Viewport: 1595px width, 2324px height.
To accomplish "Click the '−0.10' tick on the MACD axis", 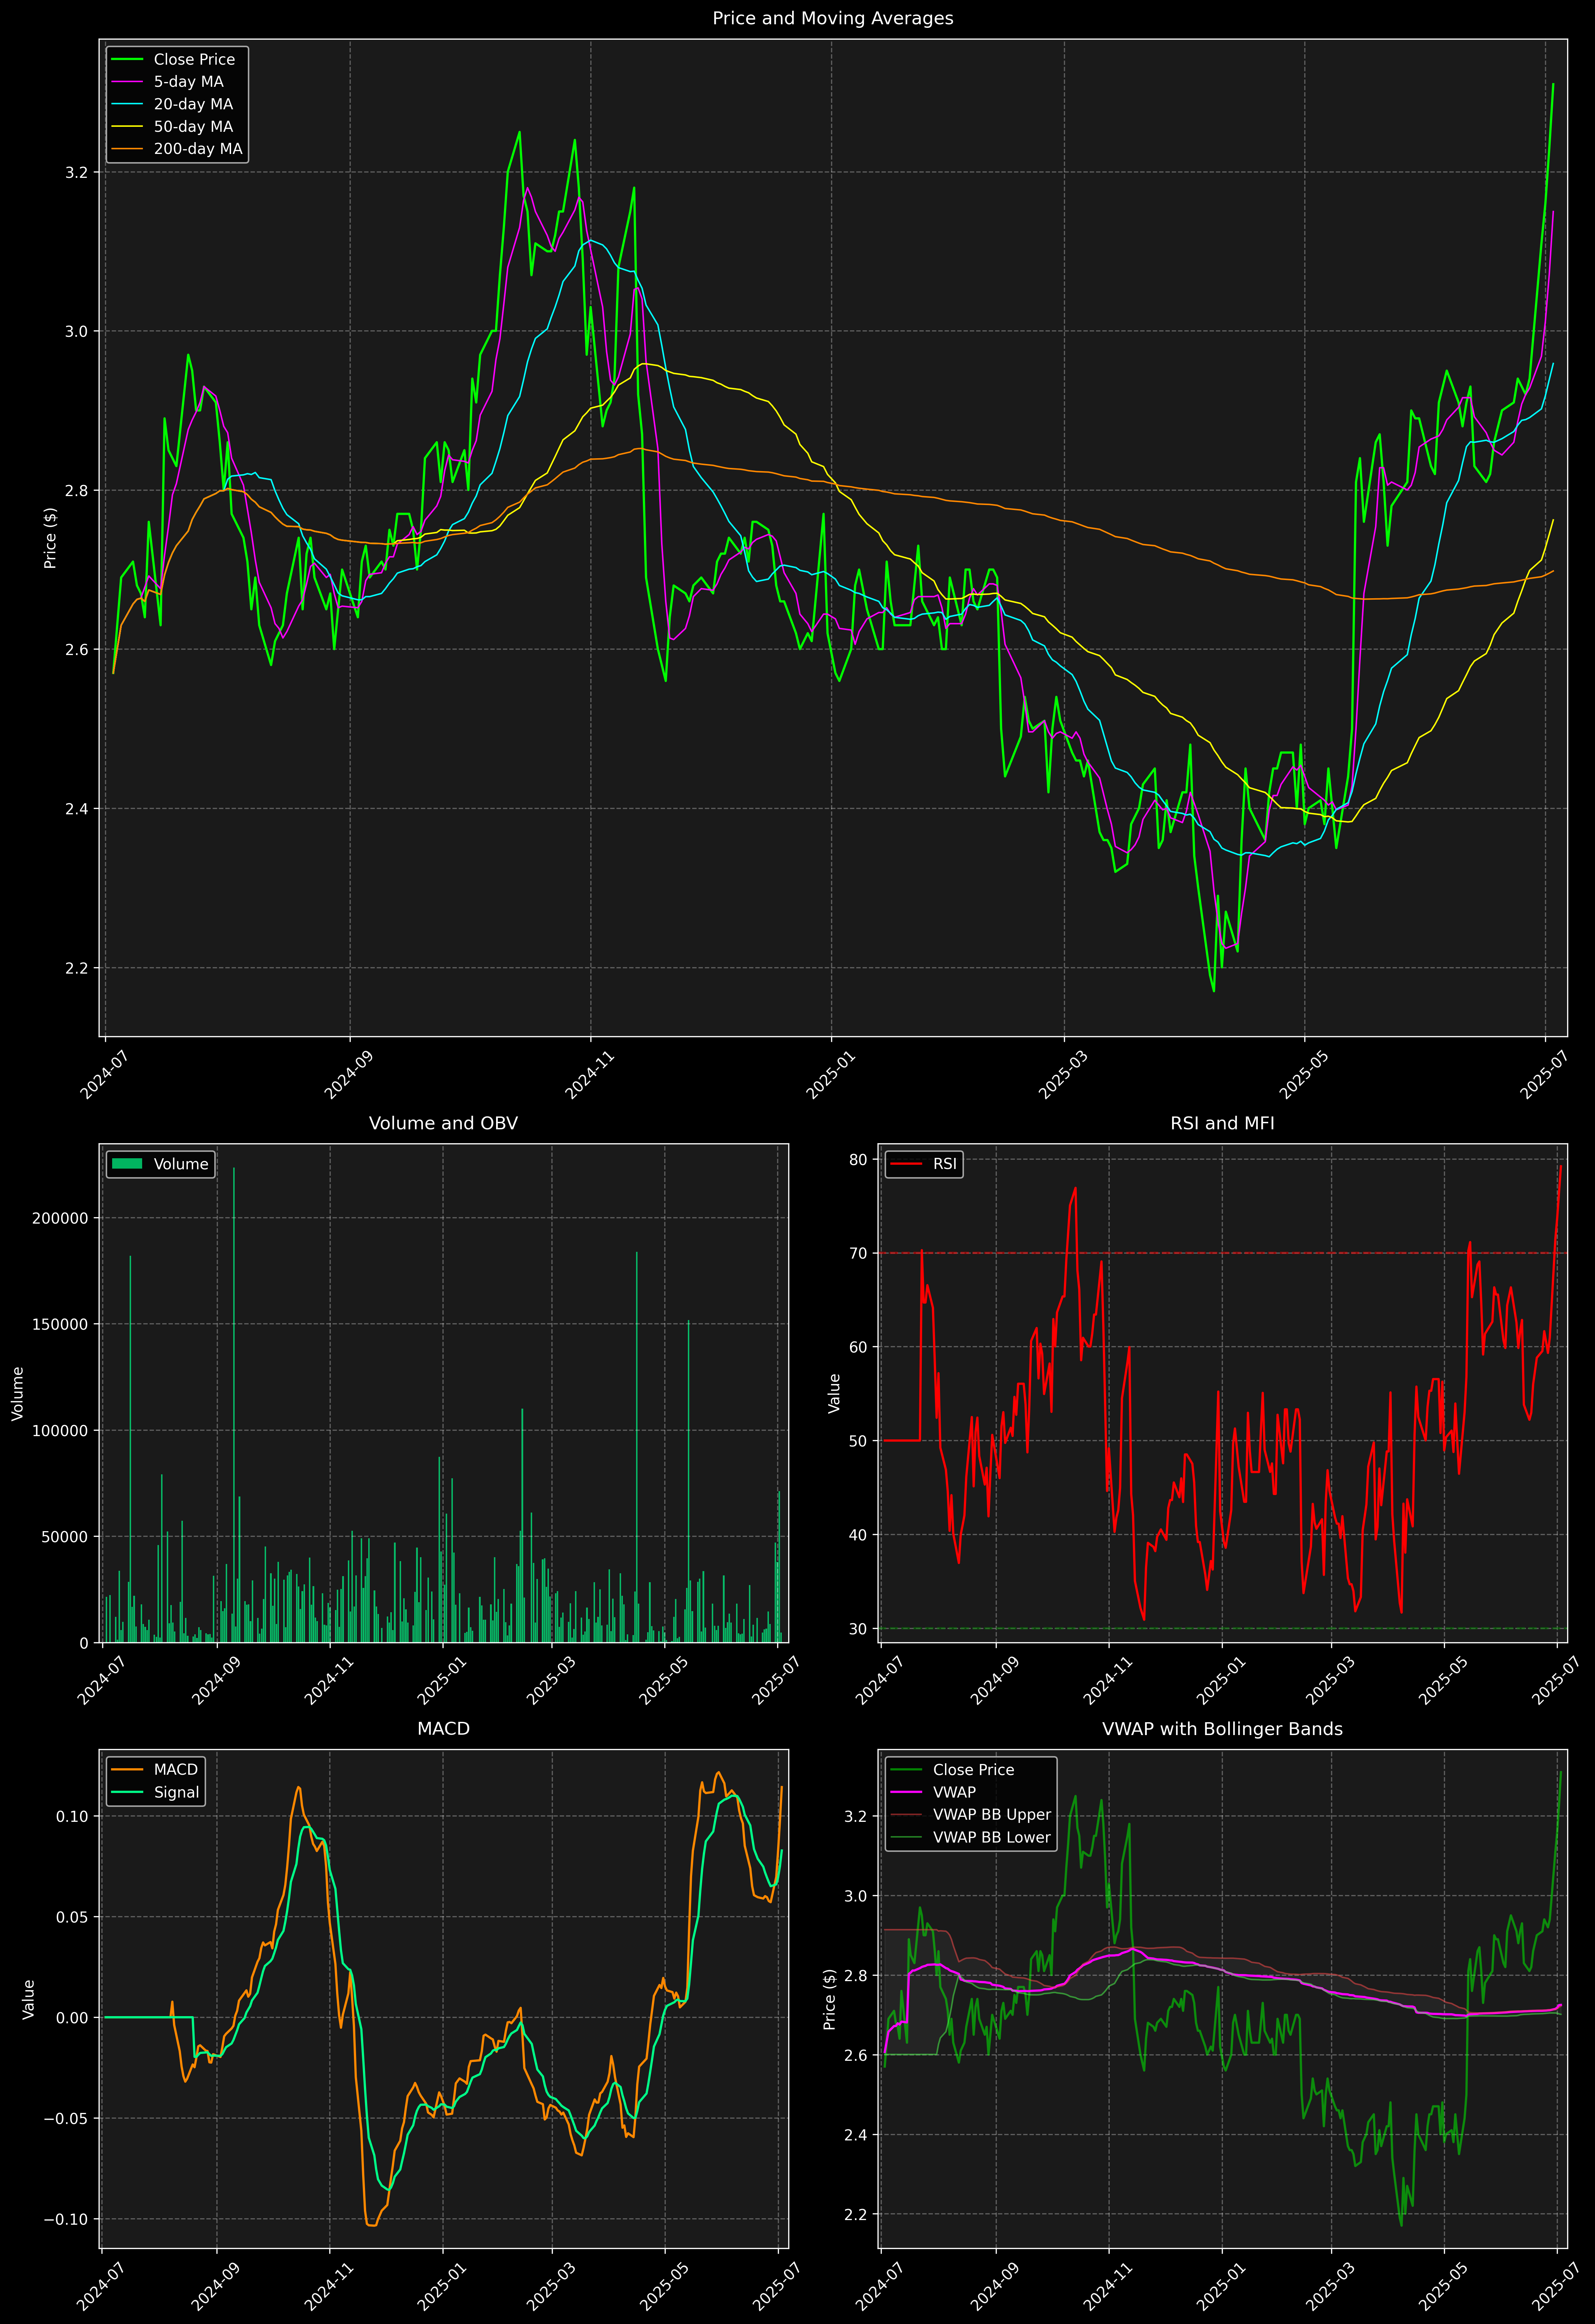I will [x=66, y=2219].
